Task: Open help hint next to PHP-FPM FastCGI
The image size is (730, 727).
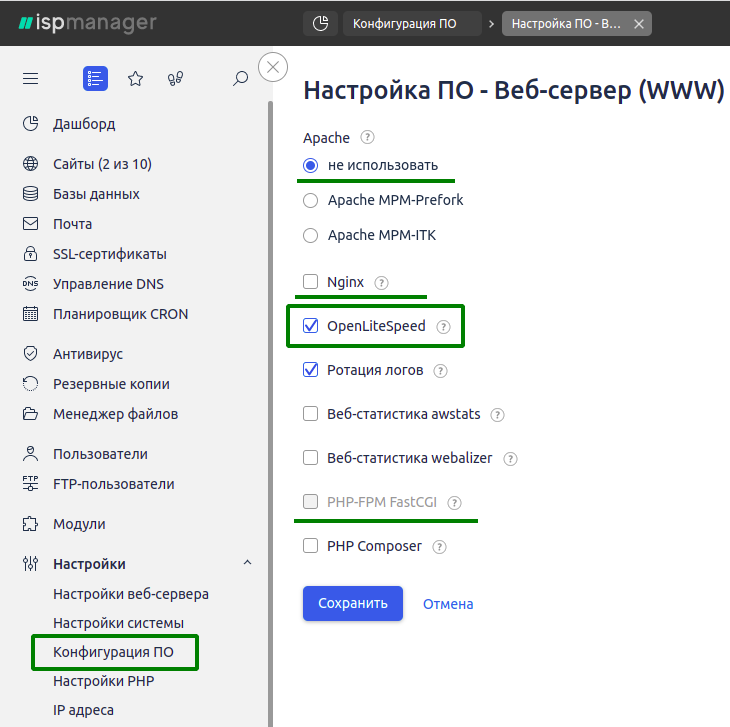Action: point(454,503)
